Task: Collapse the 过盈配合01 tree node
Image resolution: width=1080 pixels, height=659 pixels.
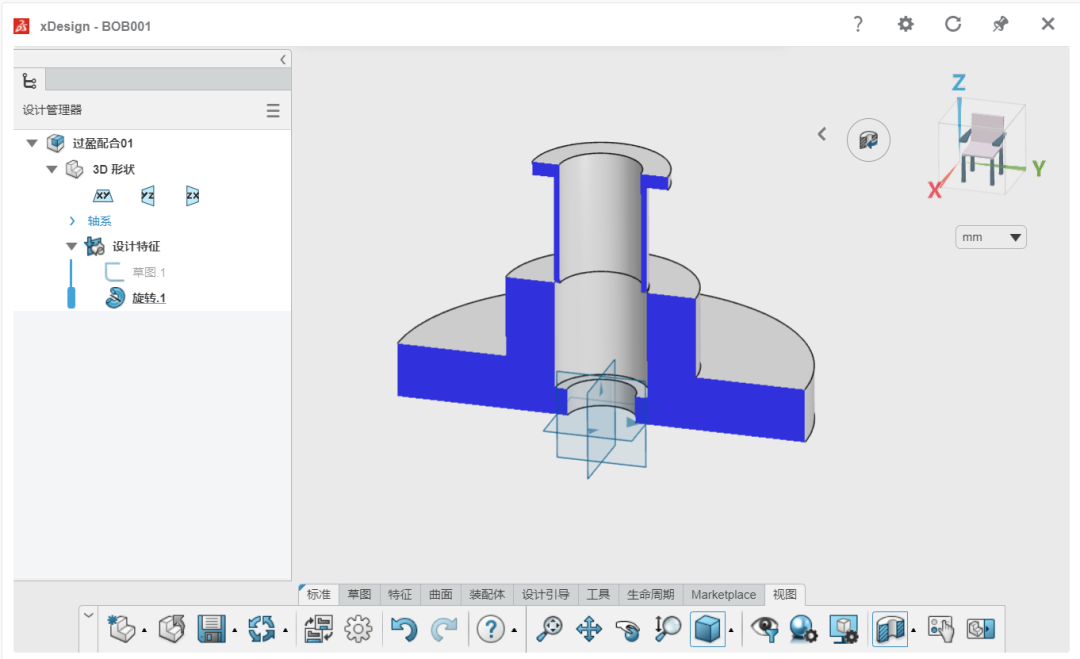Action: (32, 143)
